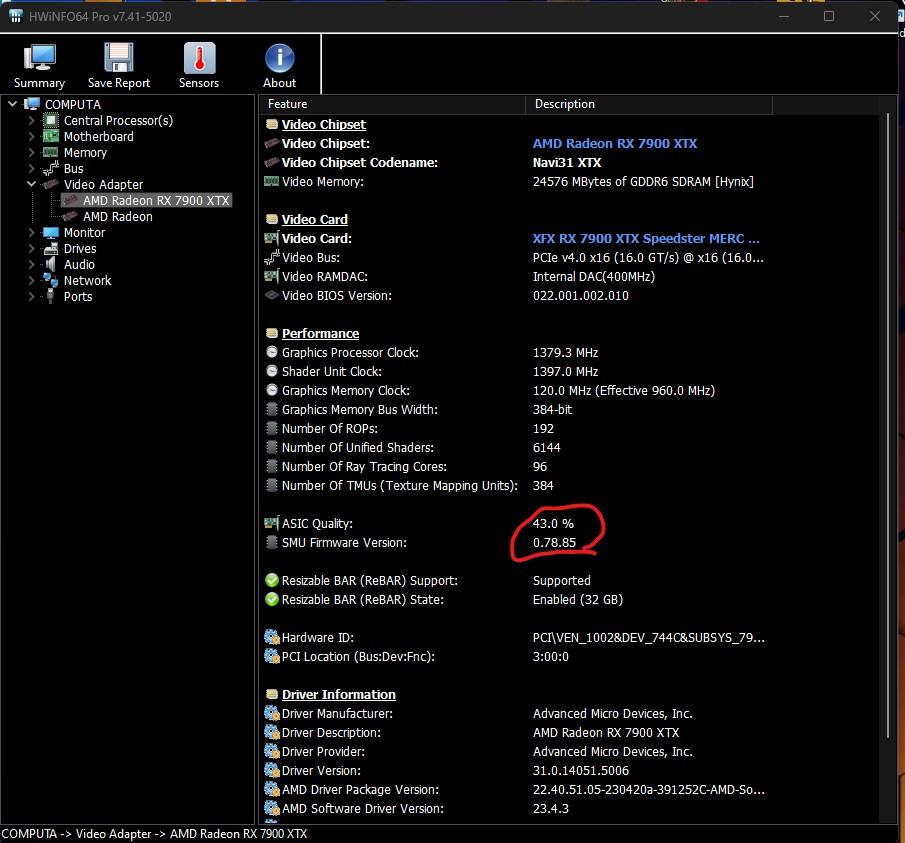Click the Video Memory chip icon
Screen dimensions: 905x843
(x=272, y=181)
